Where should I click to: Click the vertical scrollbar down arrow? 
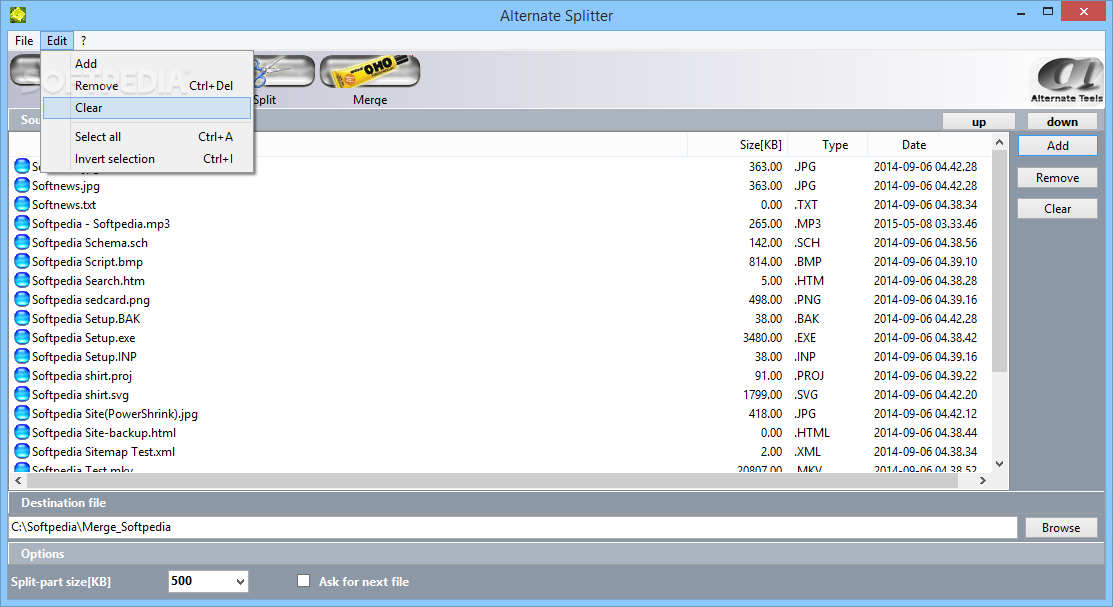point(999,464)
